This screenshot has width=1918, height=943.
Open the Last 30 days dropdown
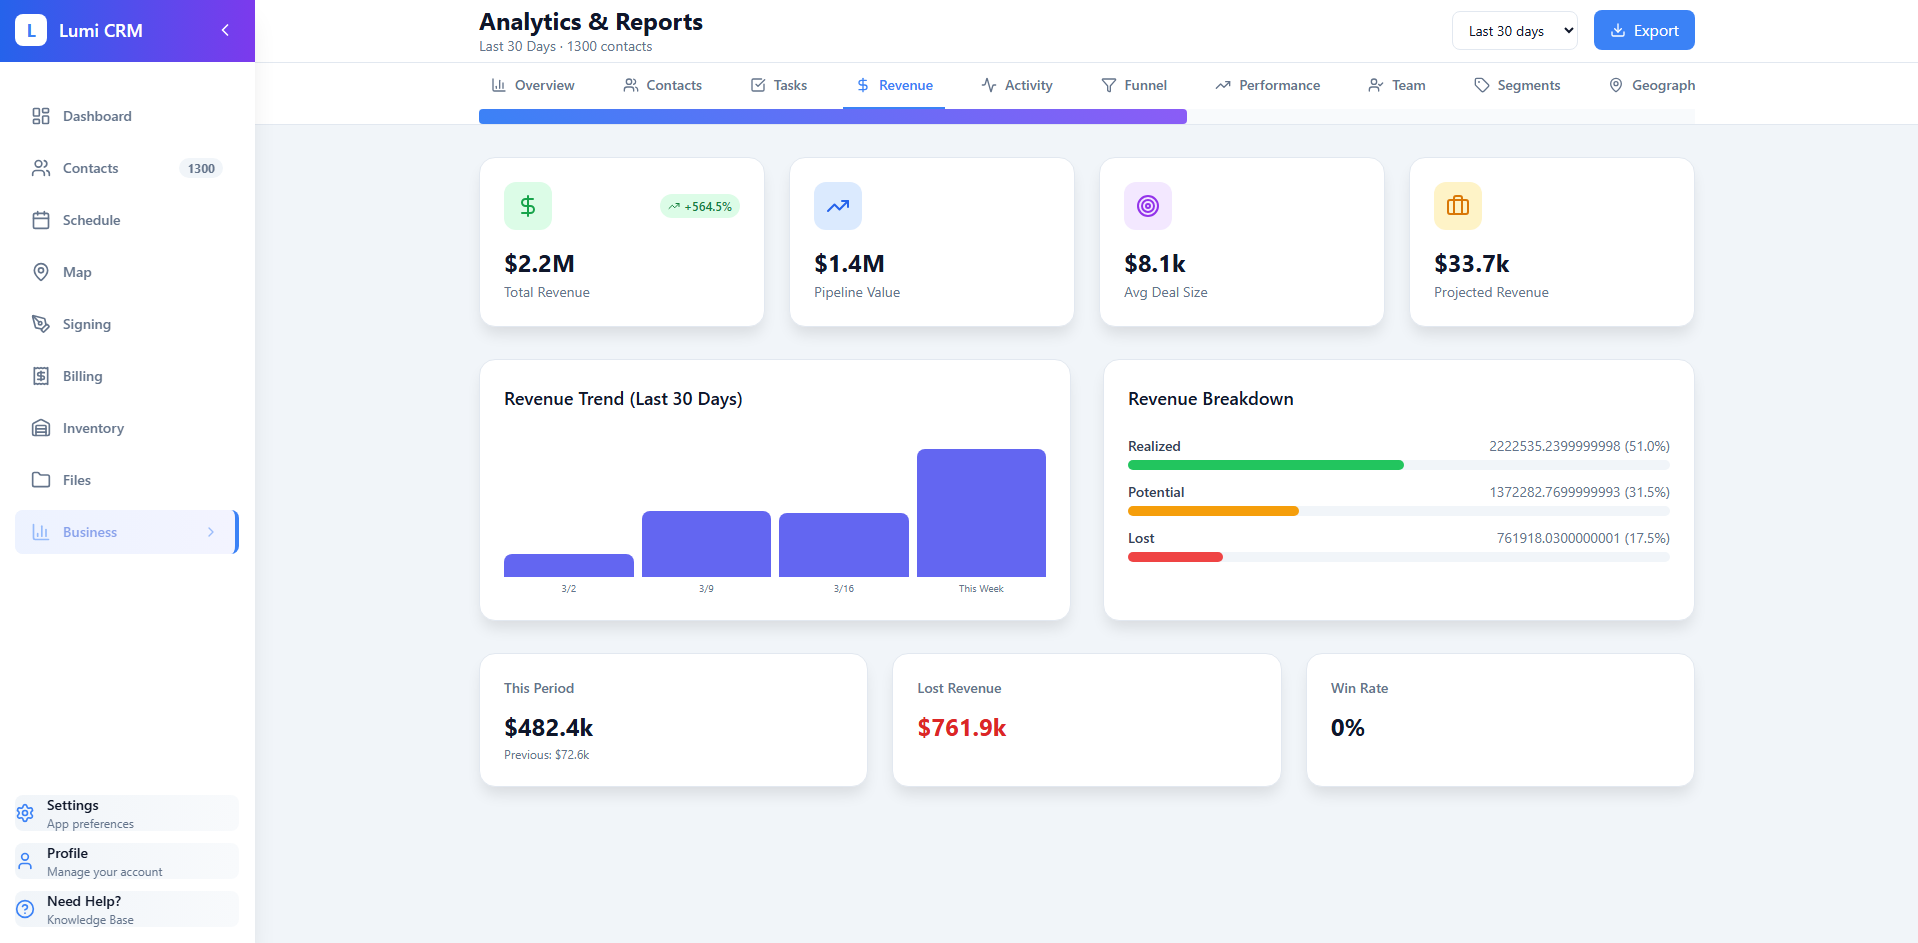tap(1514, 30)
